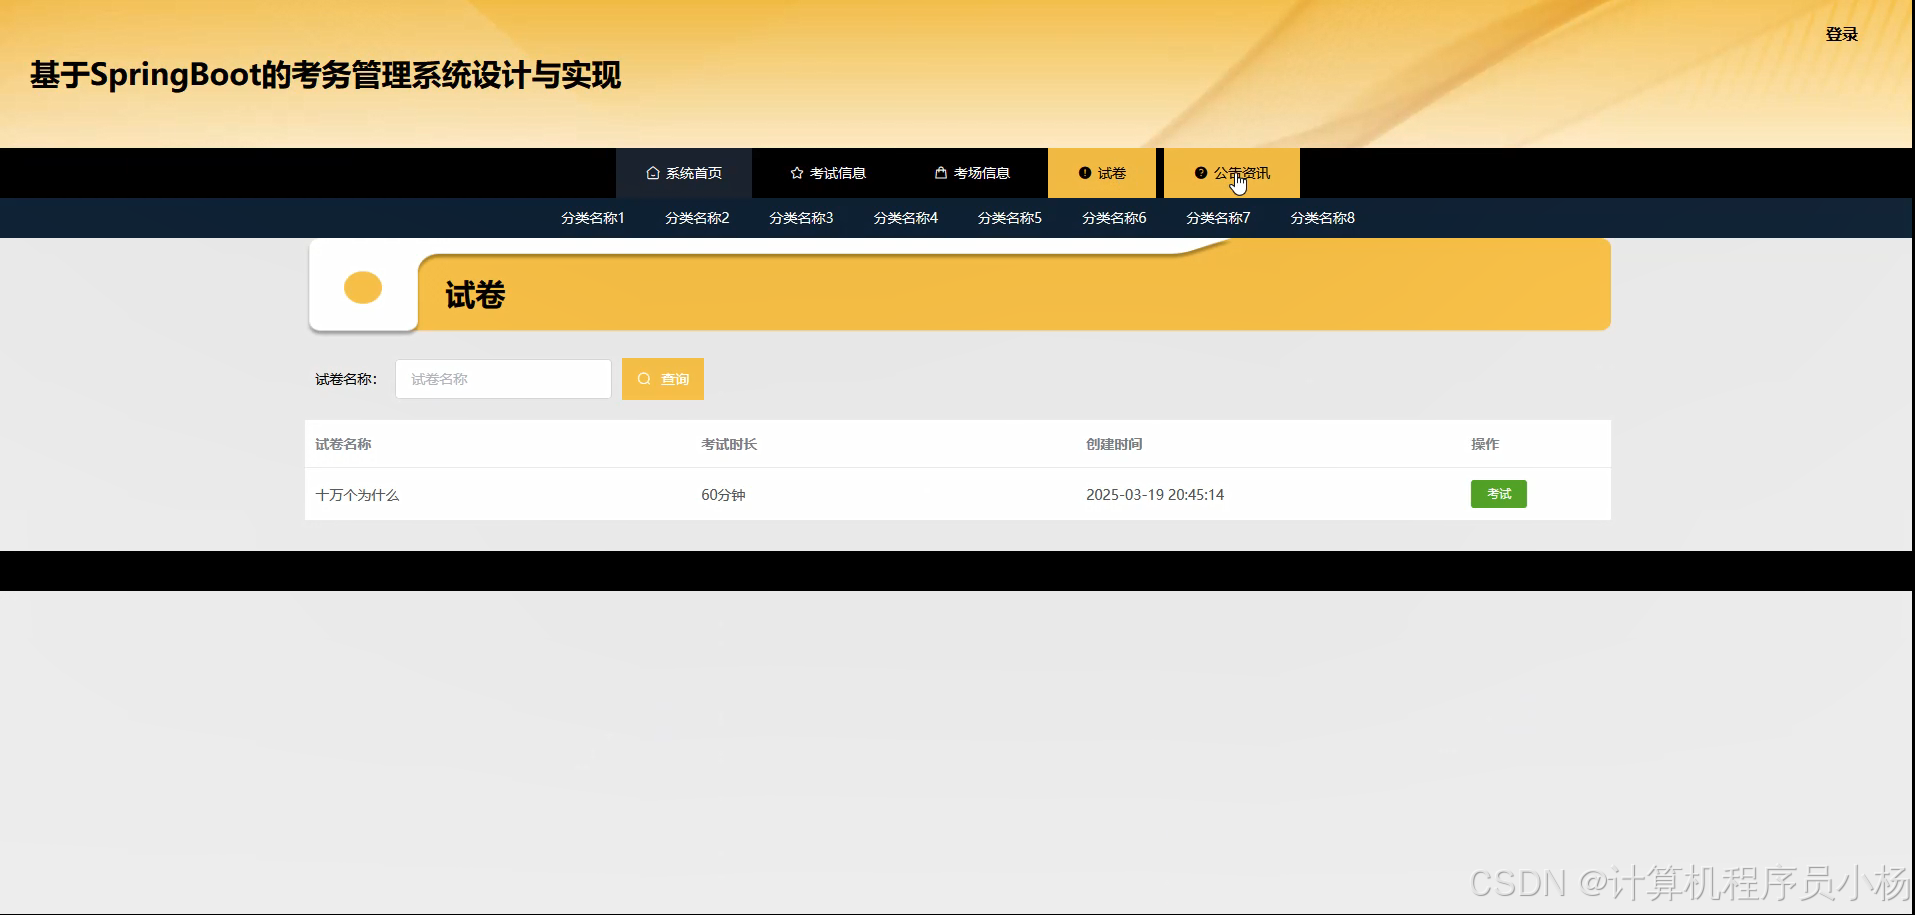Click the exclamation icon beside 试卷
This screenshot has width=1915, height=915.
(x=1085, y=173)
